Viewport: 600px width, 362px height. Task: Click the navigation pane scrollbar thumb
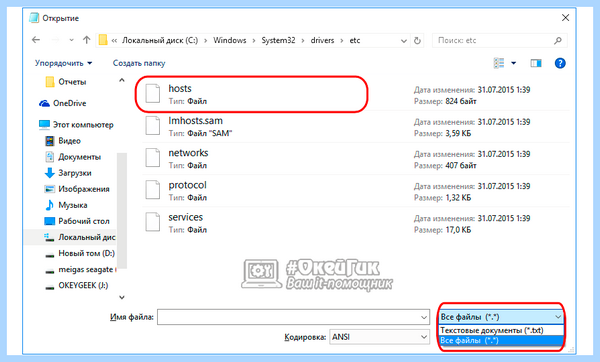point(122,210)
